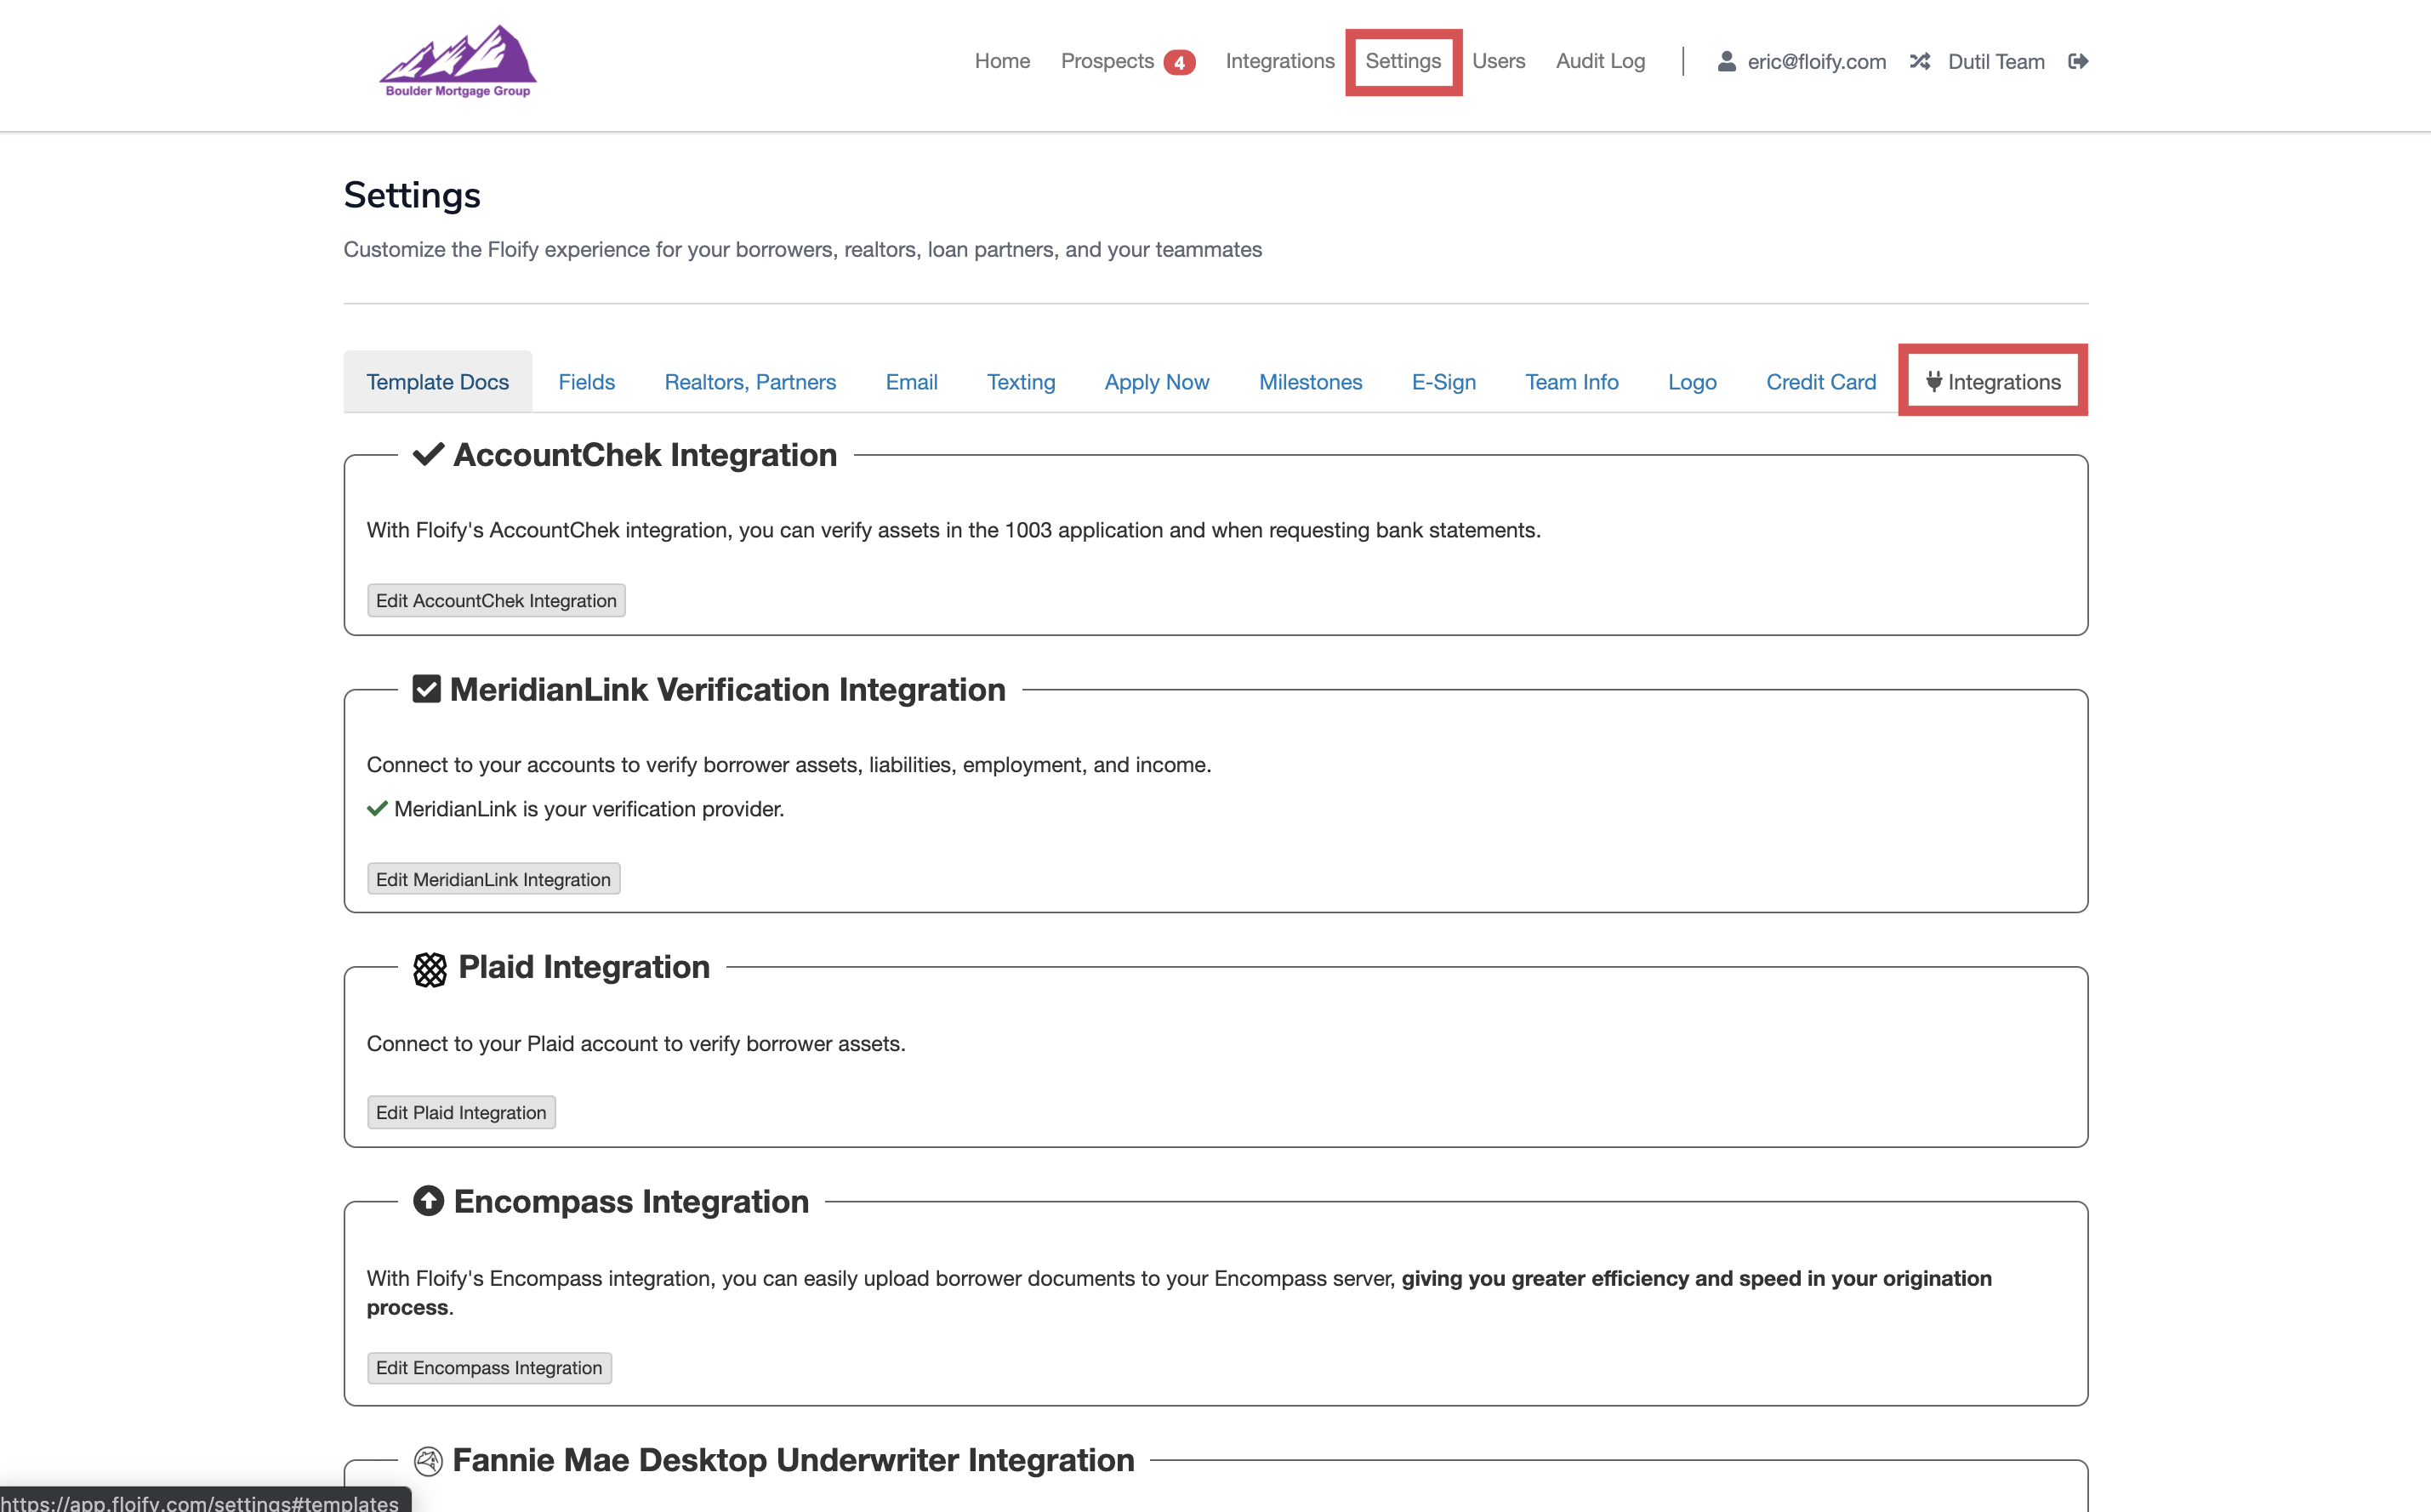The image size is (2431, 1512).
Task: Switch to the Texting tab
Action: click(1021, 381)
